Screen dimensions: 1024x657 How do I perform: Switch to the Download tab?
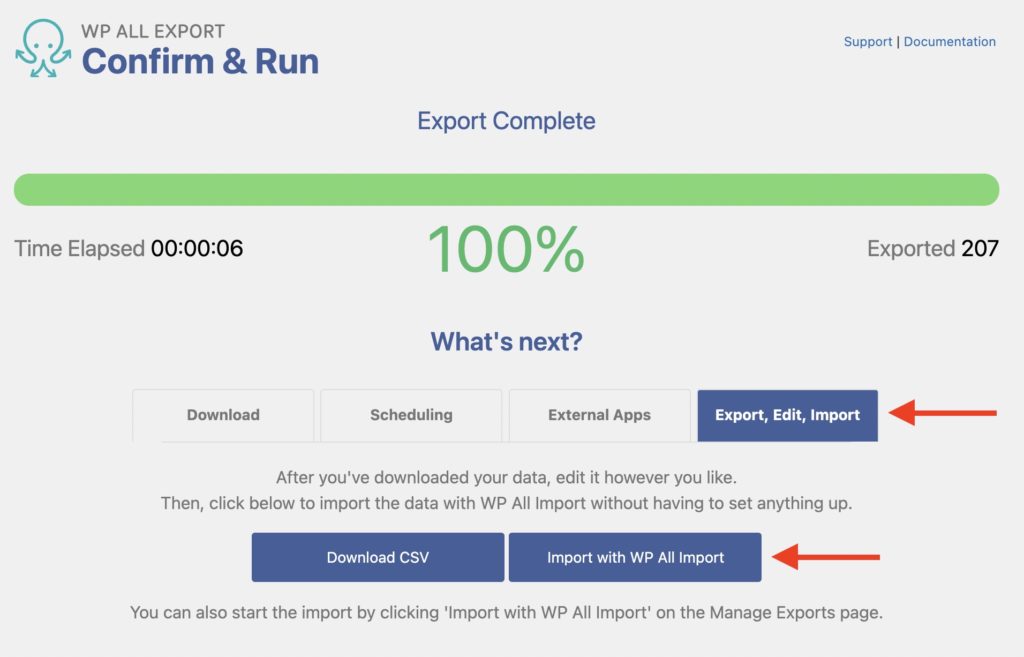(222, 415)
